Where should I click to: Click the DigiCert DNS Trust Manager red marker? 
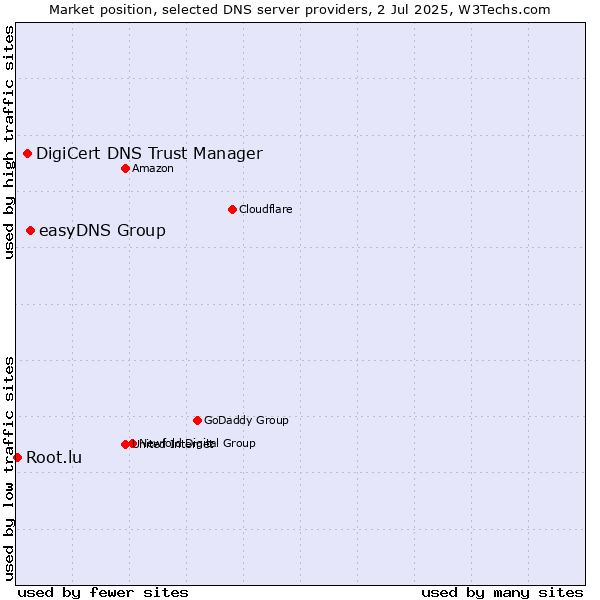(x=28, y=153)
